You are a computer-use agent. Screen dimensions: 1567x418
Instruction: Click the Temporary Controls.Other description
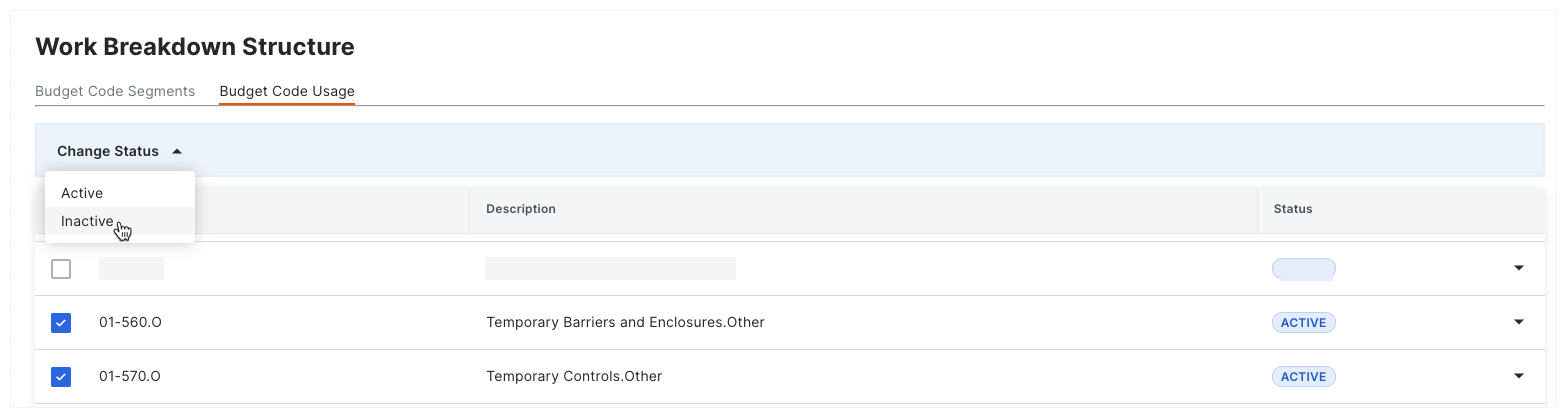[574, 376]
